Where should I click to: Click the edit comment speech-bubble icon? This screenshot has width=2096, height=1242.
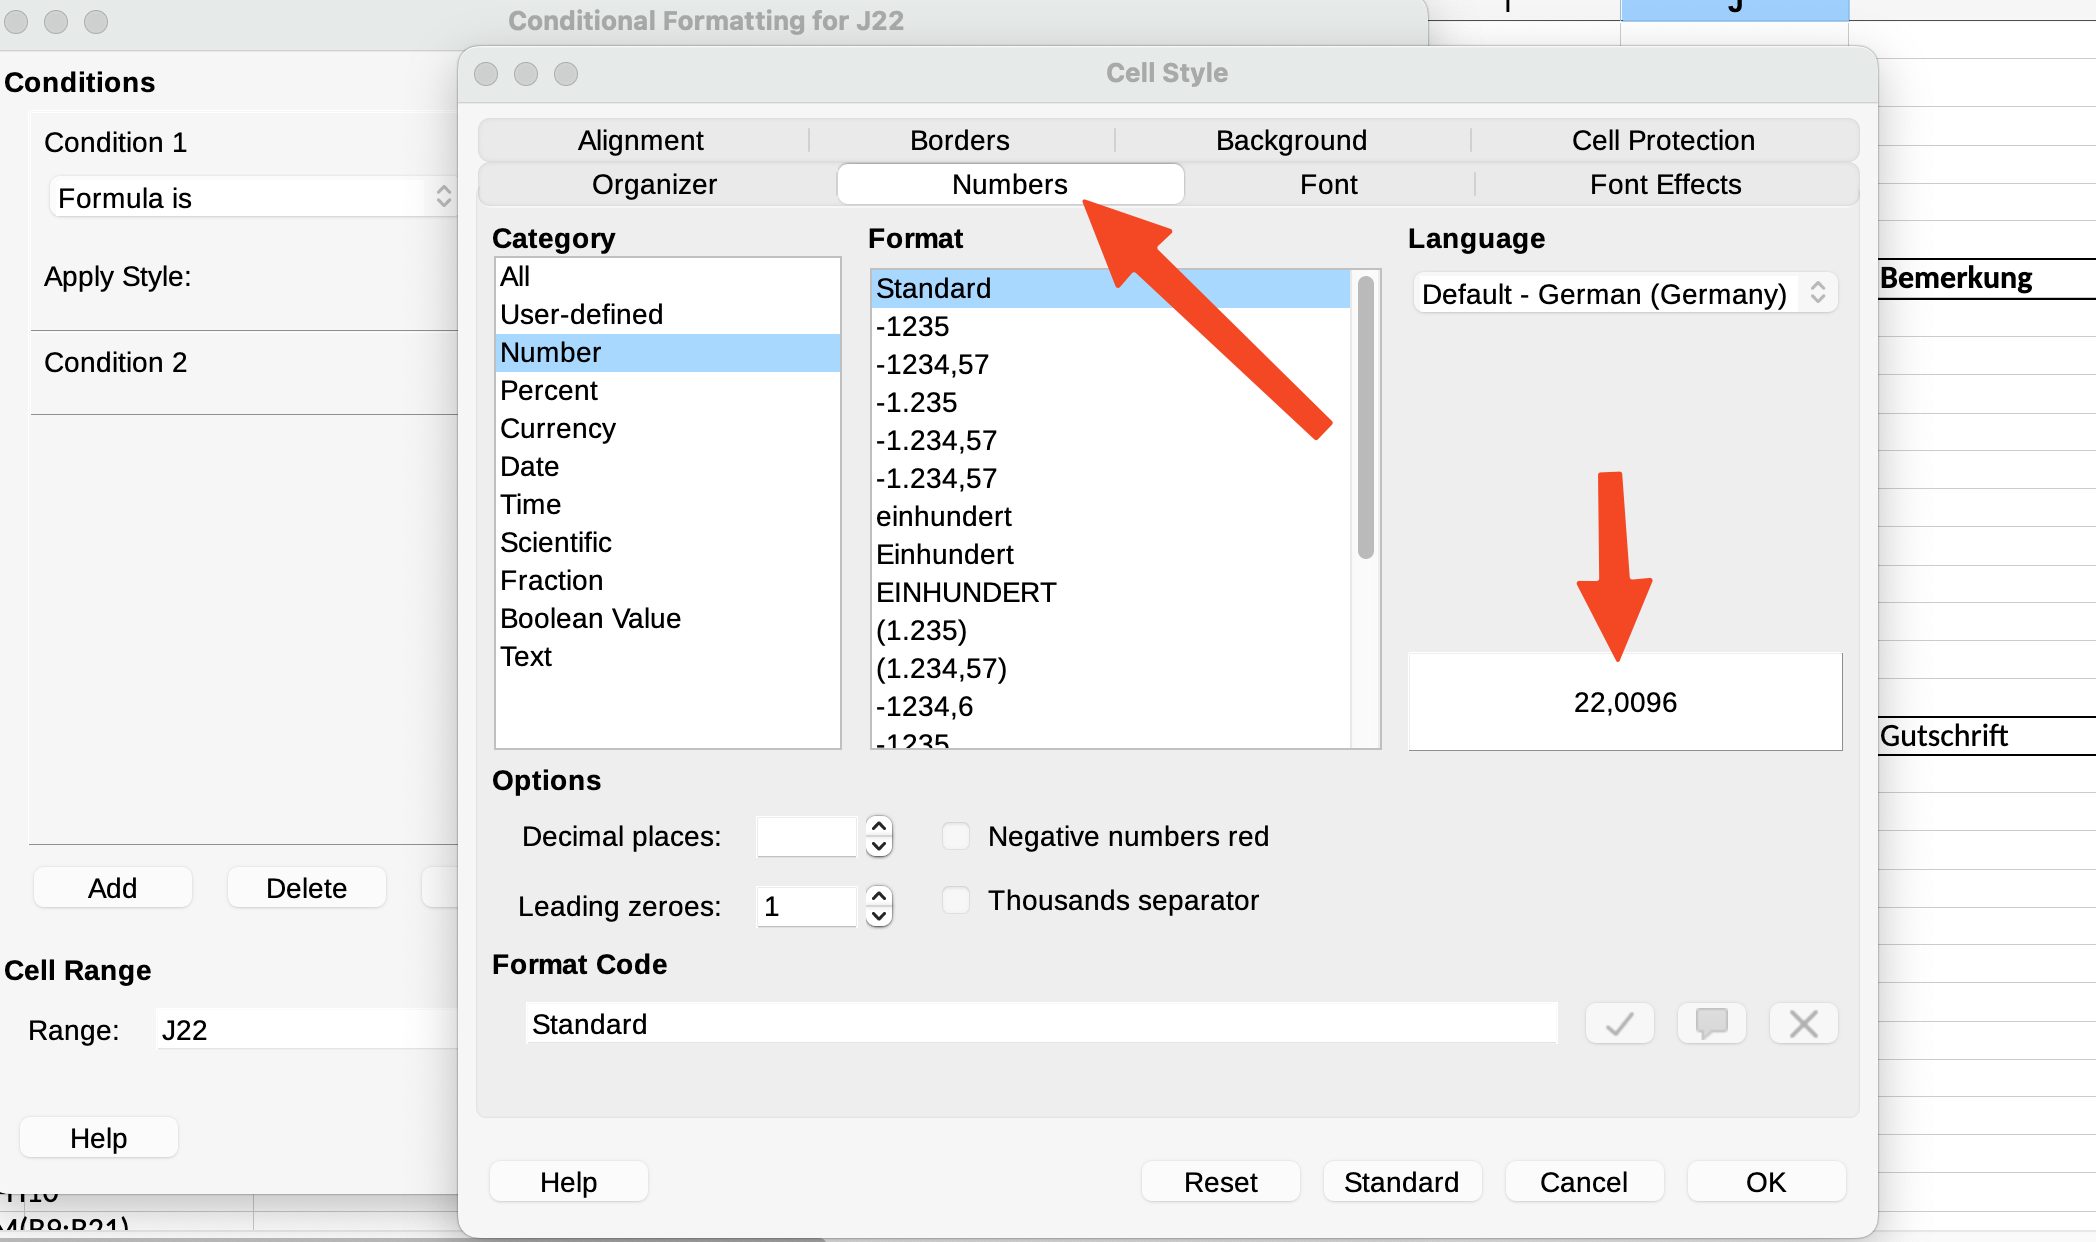click(1711, 1023)
